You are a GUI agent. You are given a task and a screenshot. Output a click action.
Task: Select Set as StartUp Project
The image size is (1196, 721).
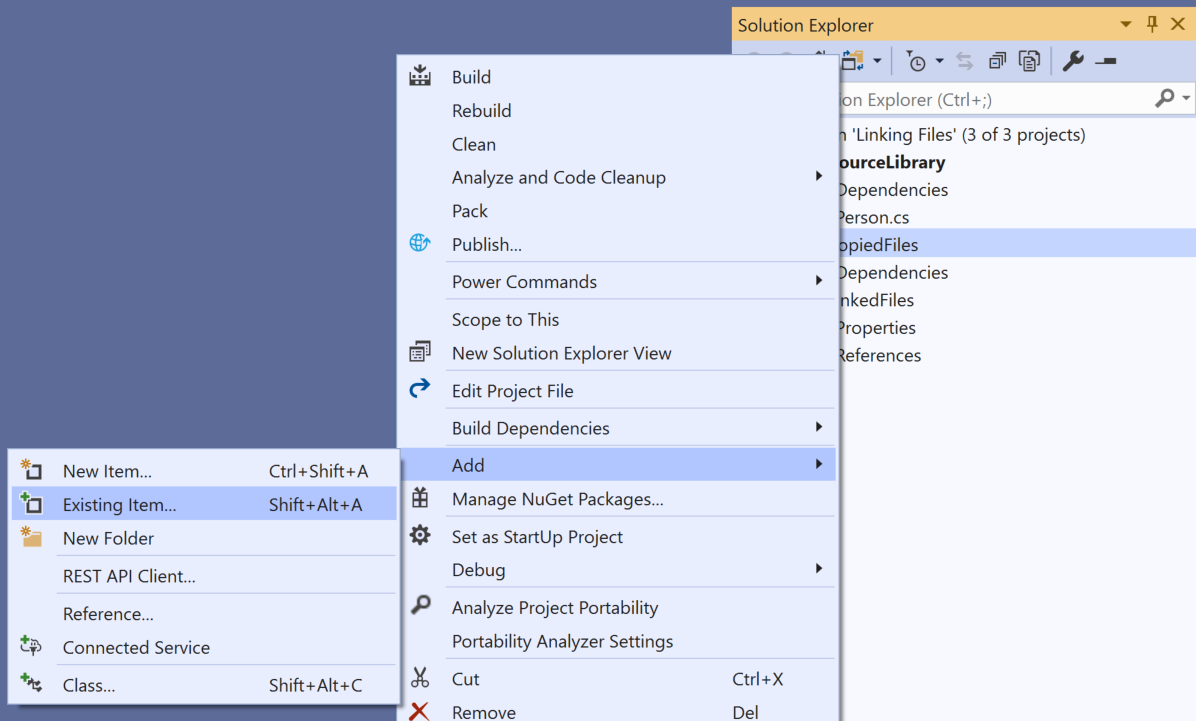(x=537, y=537)
